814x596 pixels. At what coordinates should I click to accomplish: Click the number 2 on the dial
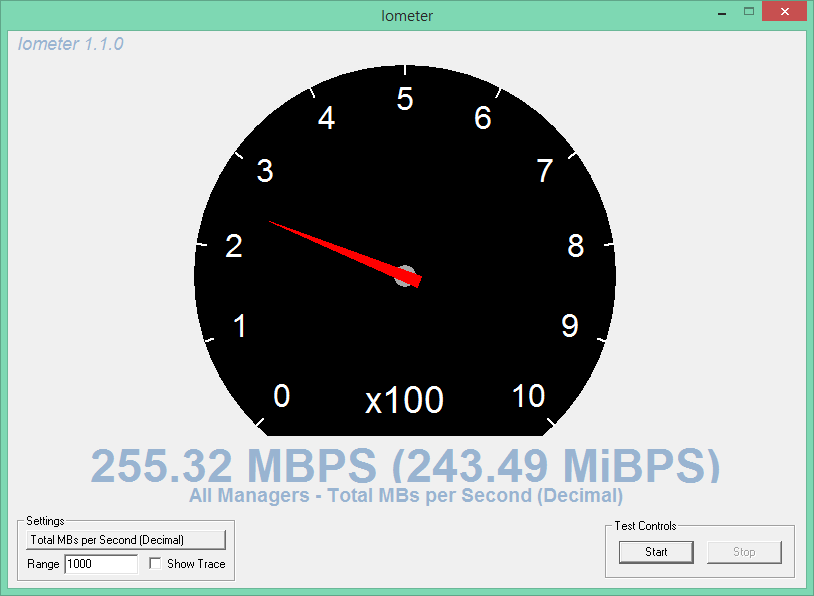[x=234, y=246]
